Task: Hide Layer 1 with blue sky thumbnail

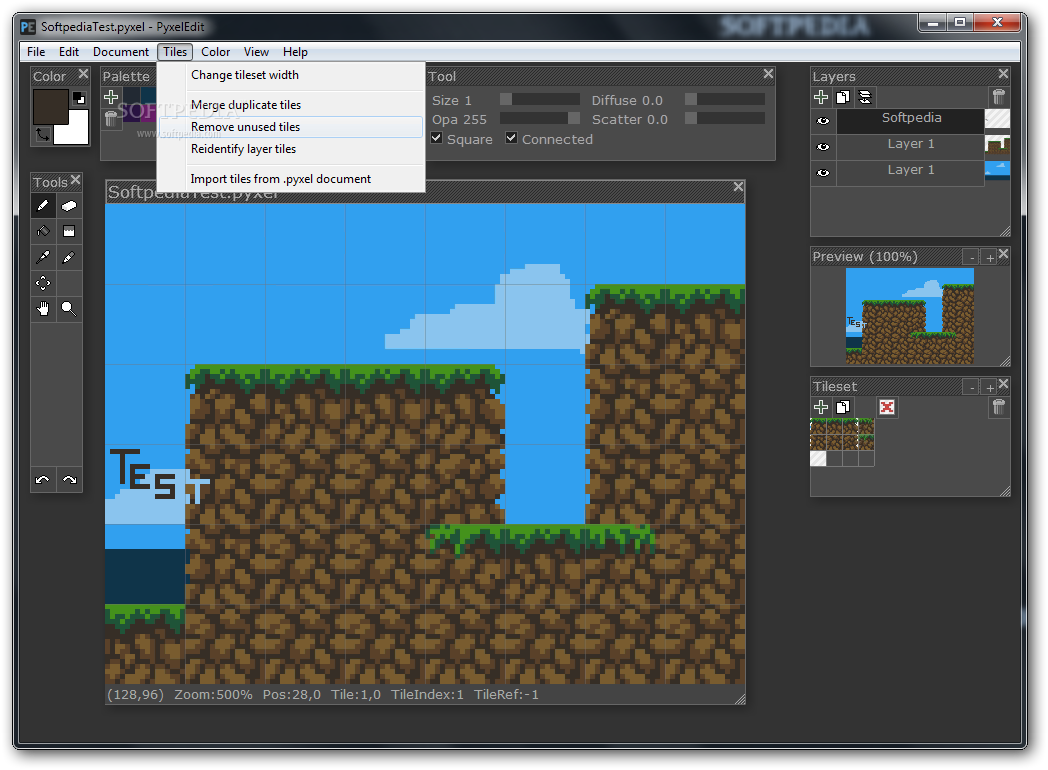Action: [823, 172]
